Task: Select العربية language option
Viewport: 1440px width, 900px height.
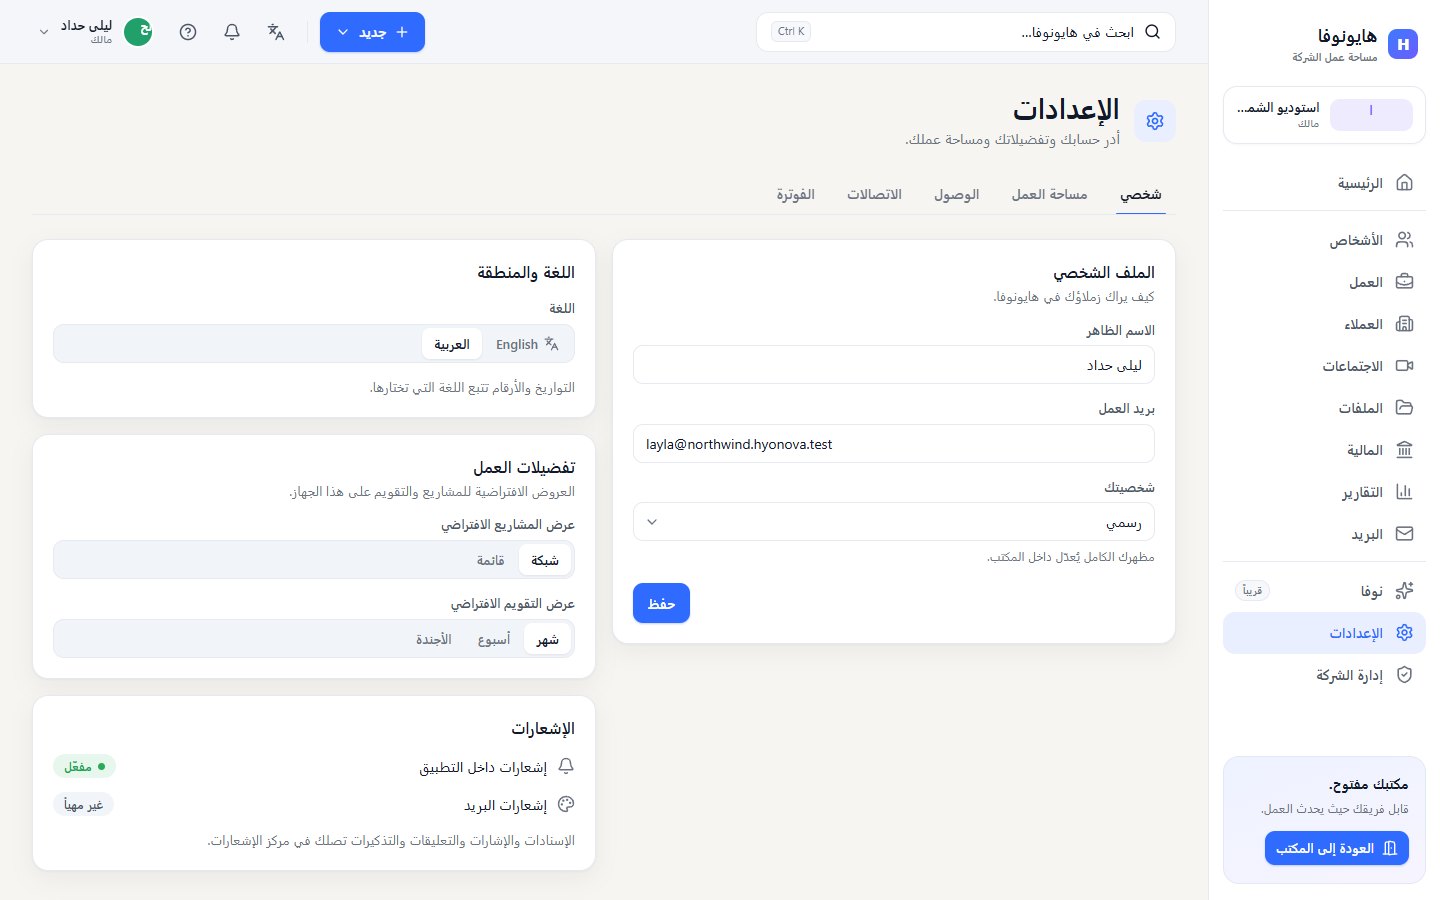Action: coord(452,344)
